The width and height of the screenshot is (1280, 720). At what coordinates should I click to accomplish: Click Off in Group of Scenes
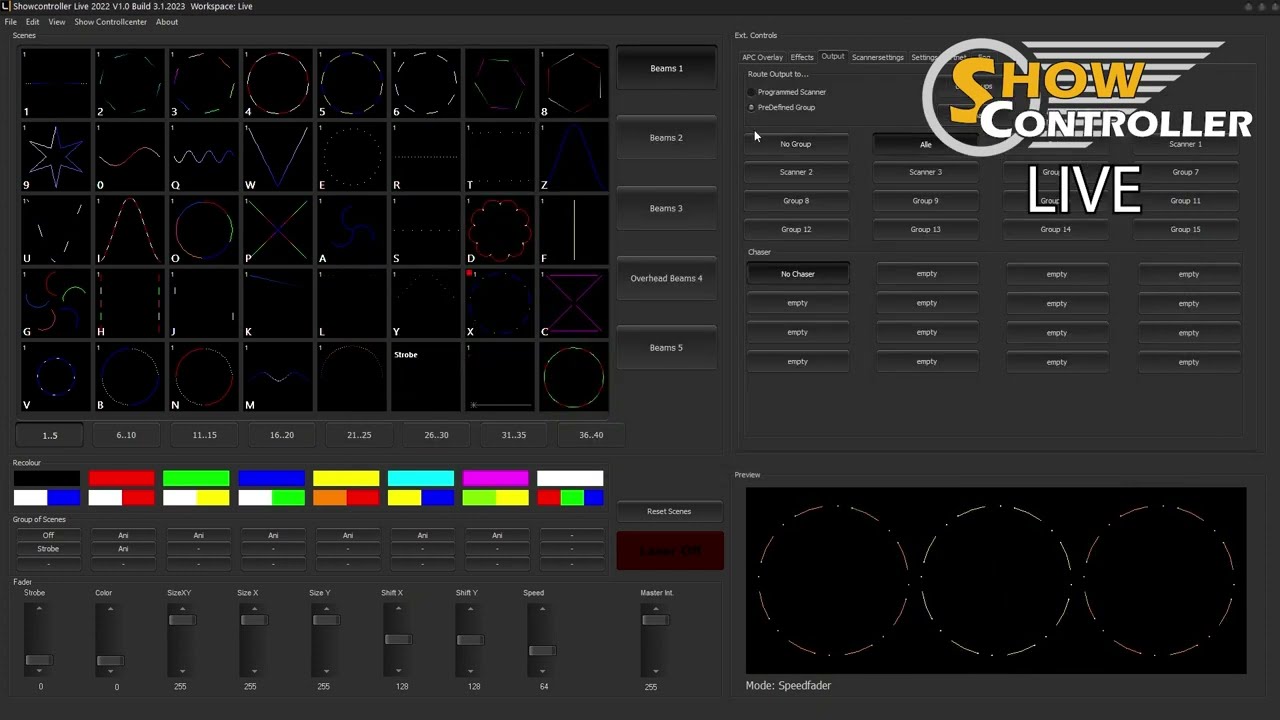point(48,535)
